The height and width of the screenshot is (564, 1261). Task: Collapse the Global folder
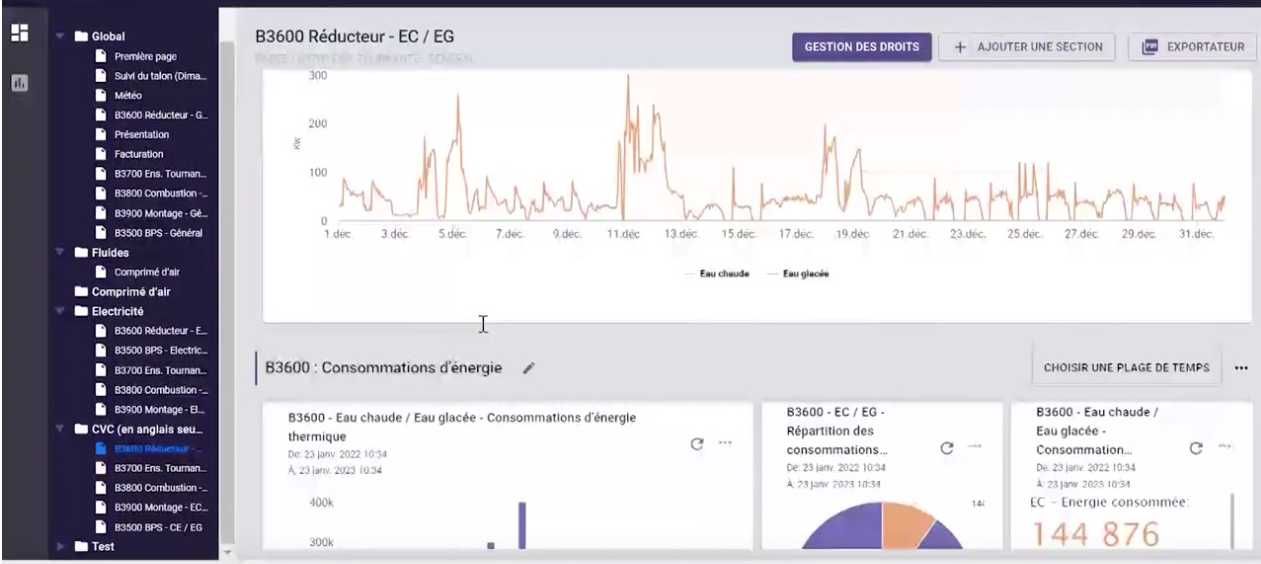[61, 36]
